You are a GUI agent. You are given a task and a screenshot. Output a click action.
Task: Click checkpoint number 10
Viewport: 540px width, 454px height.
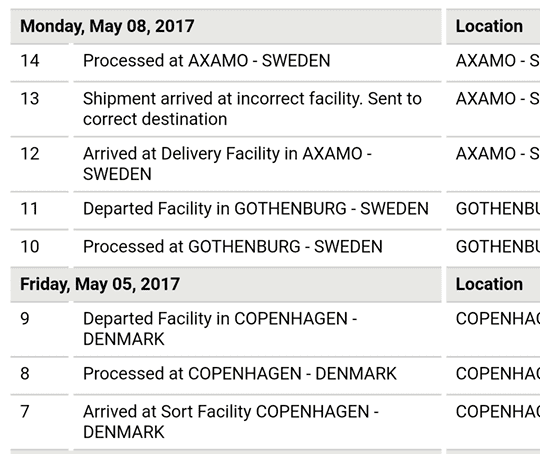point(30,246)
